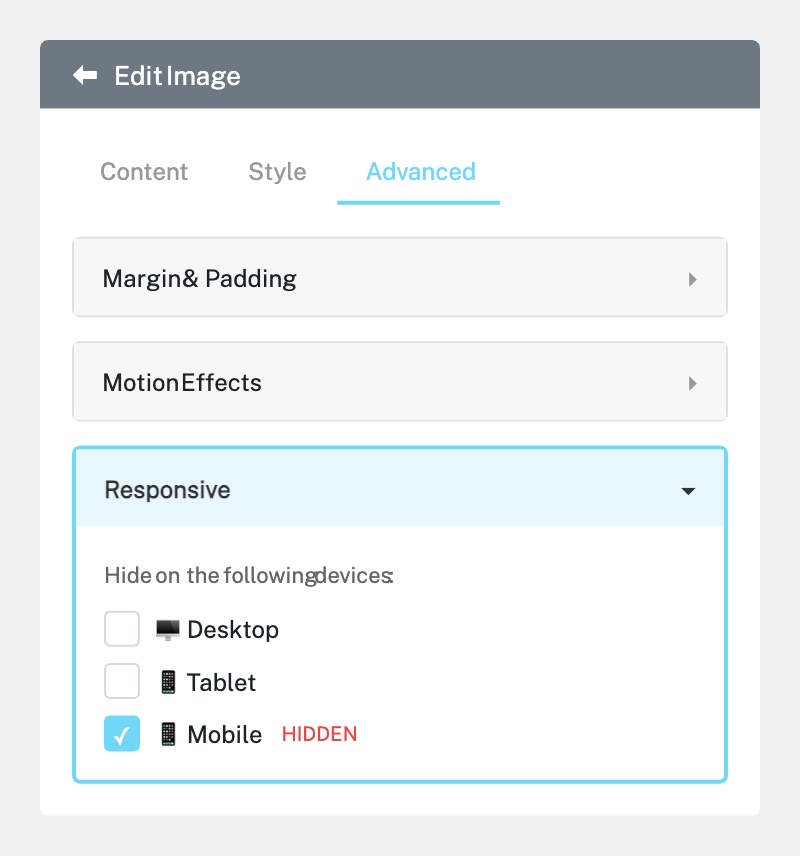Click 'Hide on the following devices' text
This screenshot has height=856, width=800.
click(249, 575)
